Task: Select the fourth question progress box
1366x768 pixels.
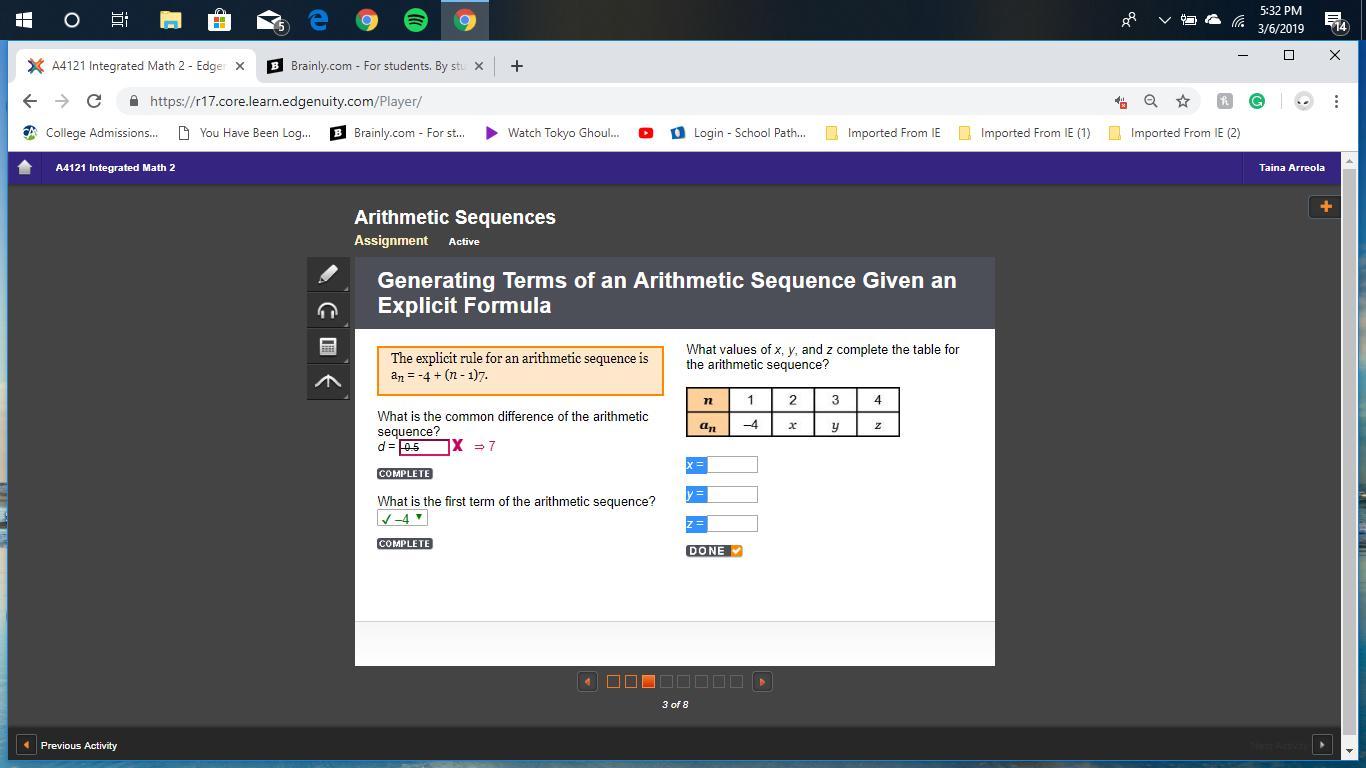Action: (666, 682)
